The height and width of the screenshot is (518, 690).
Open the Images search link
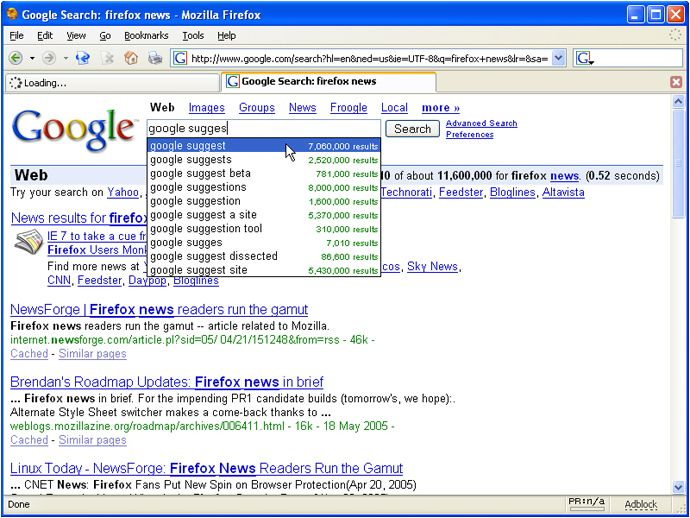[x=206, y=107]
